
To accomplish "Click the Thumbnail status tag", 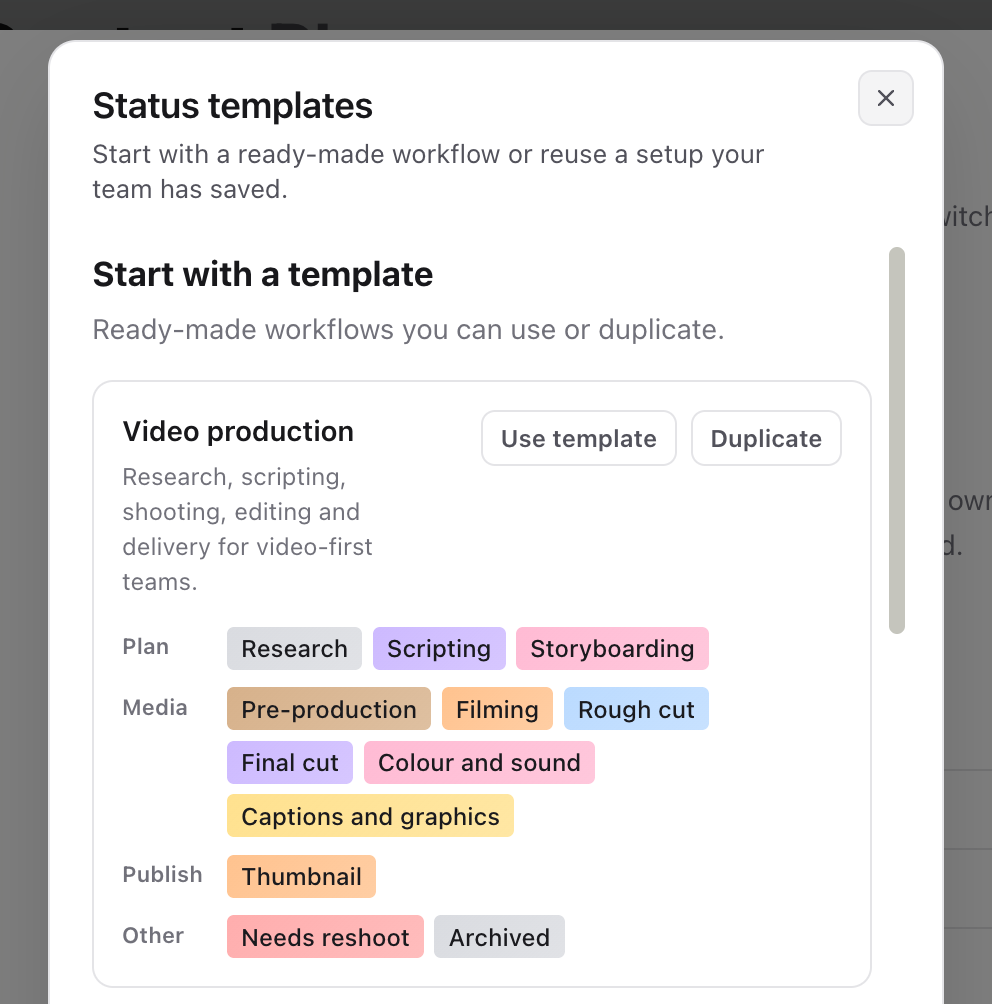I will point(301,877).
